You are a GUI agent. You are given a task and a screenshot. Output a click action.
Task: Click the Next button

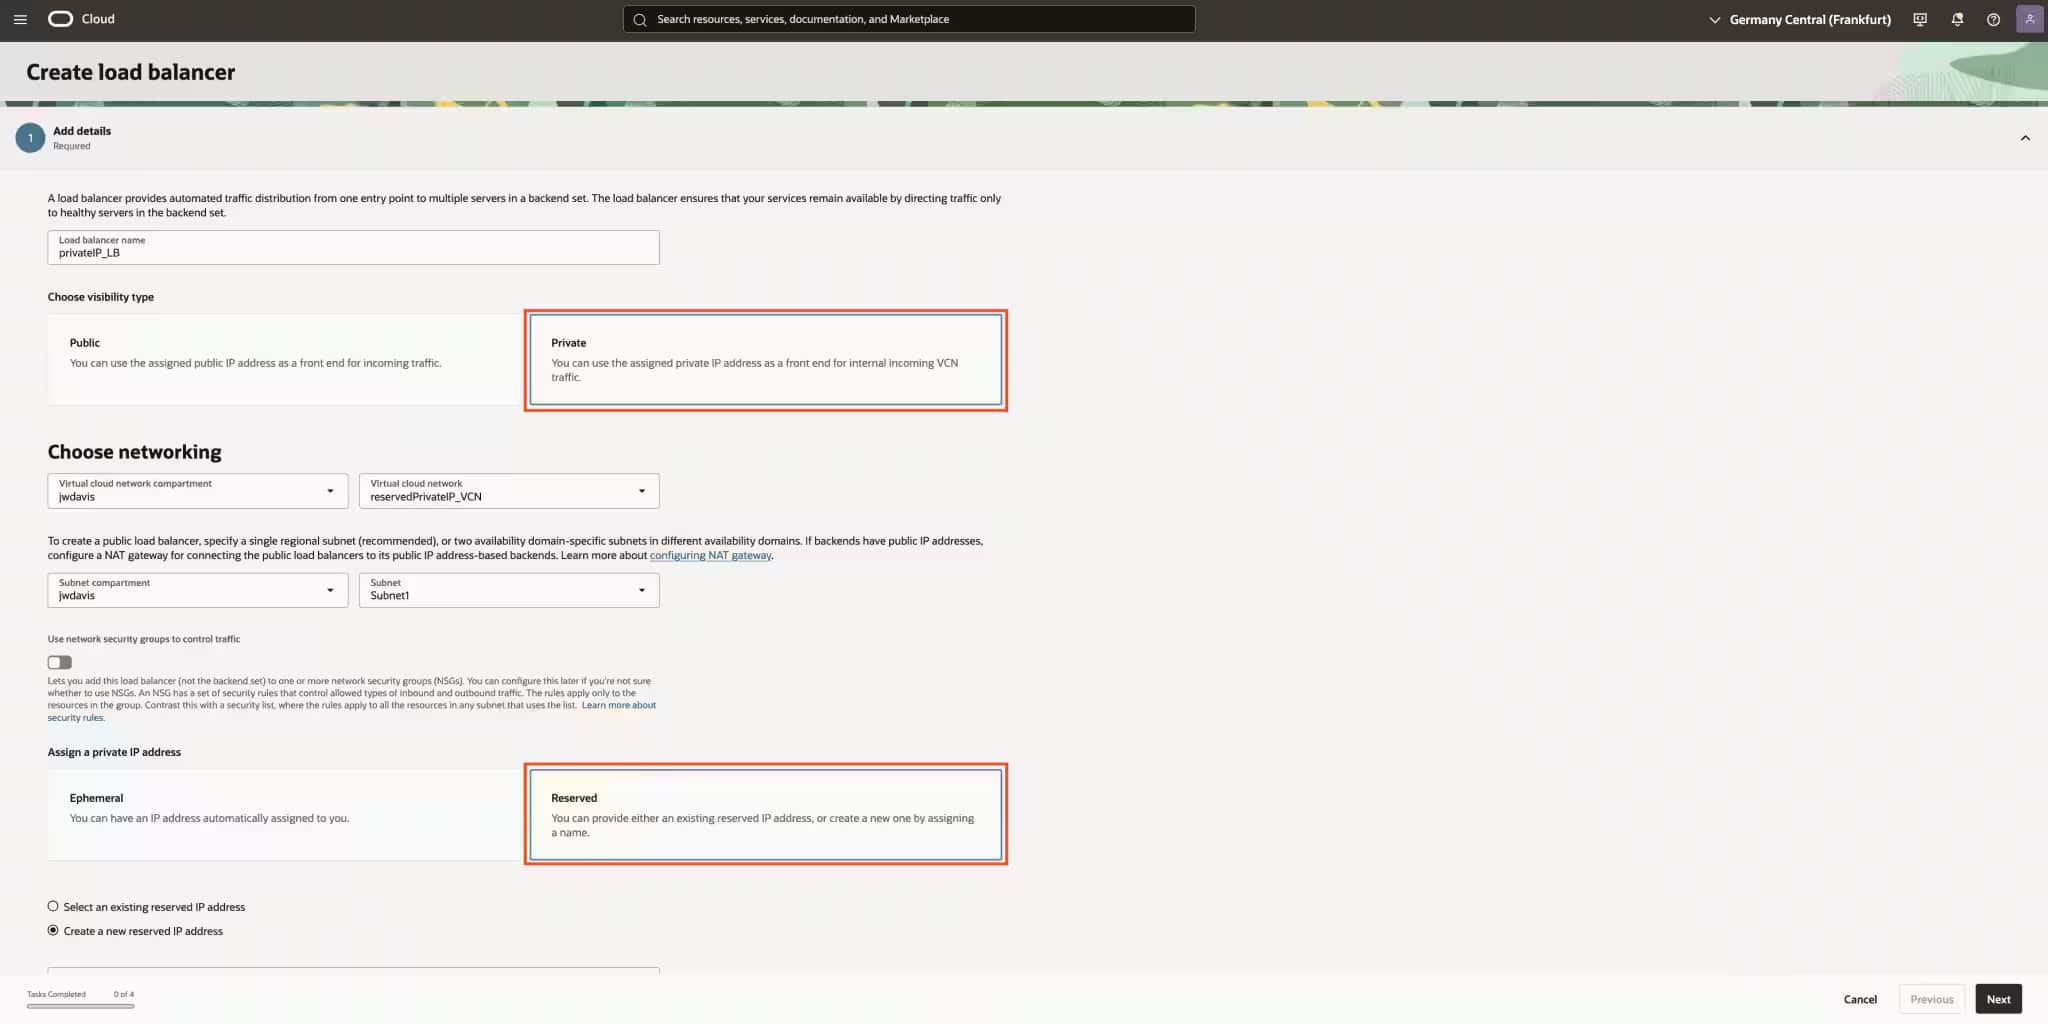1998,999
